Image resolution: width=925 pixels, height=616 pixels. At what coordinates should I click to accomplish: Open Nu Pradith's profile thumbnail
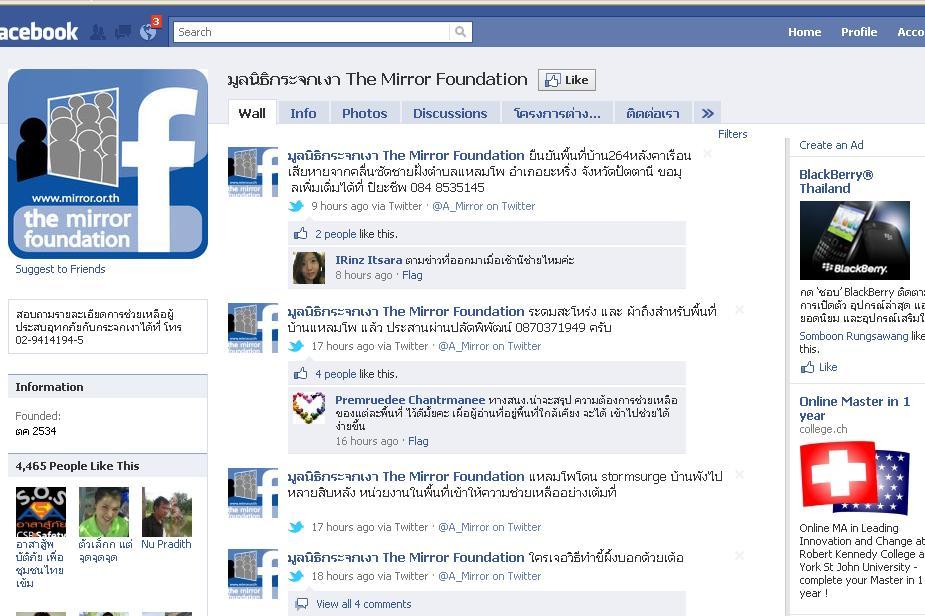167,512
